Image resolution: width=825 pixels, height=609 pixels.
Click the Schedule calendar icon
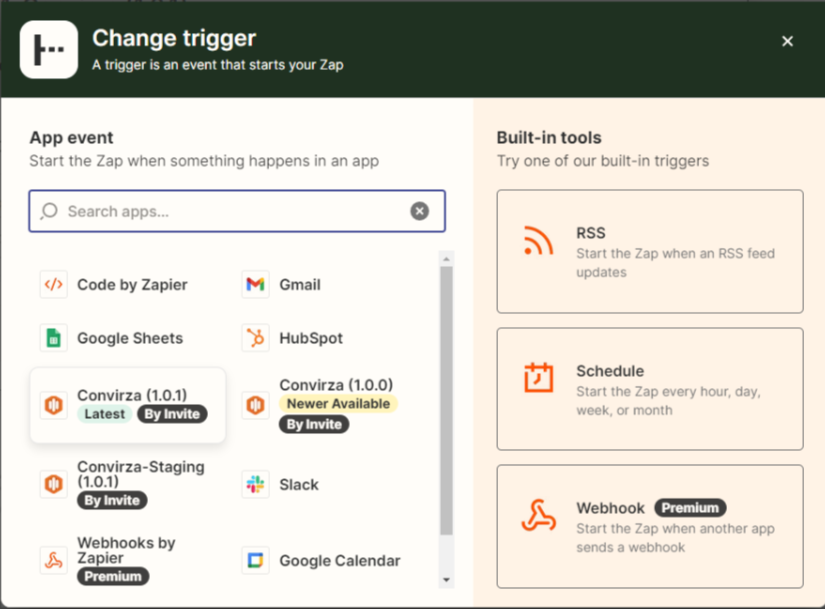pyautogui.click(x=538, y=377)
